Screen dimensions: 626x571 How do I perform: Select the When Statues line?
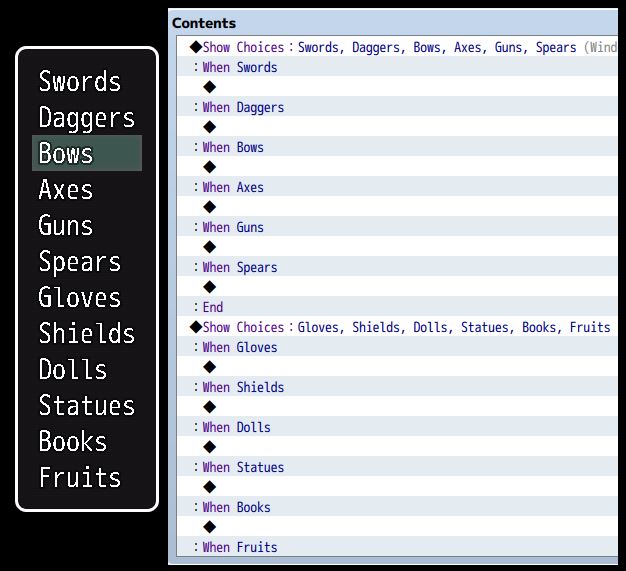click(x=397, y=466)
